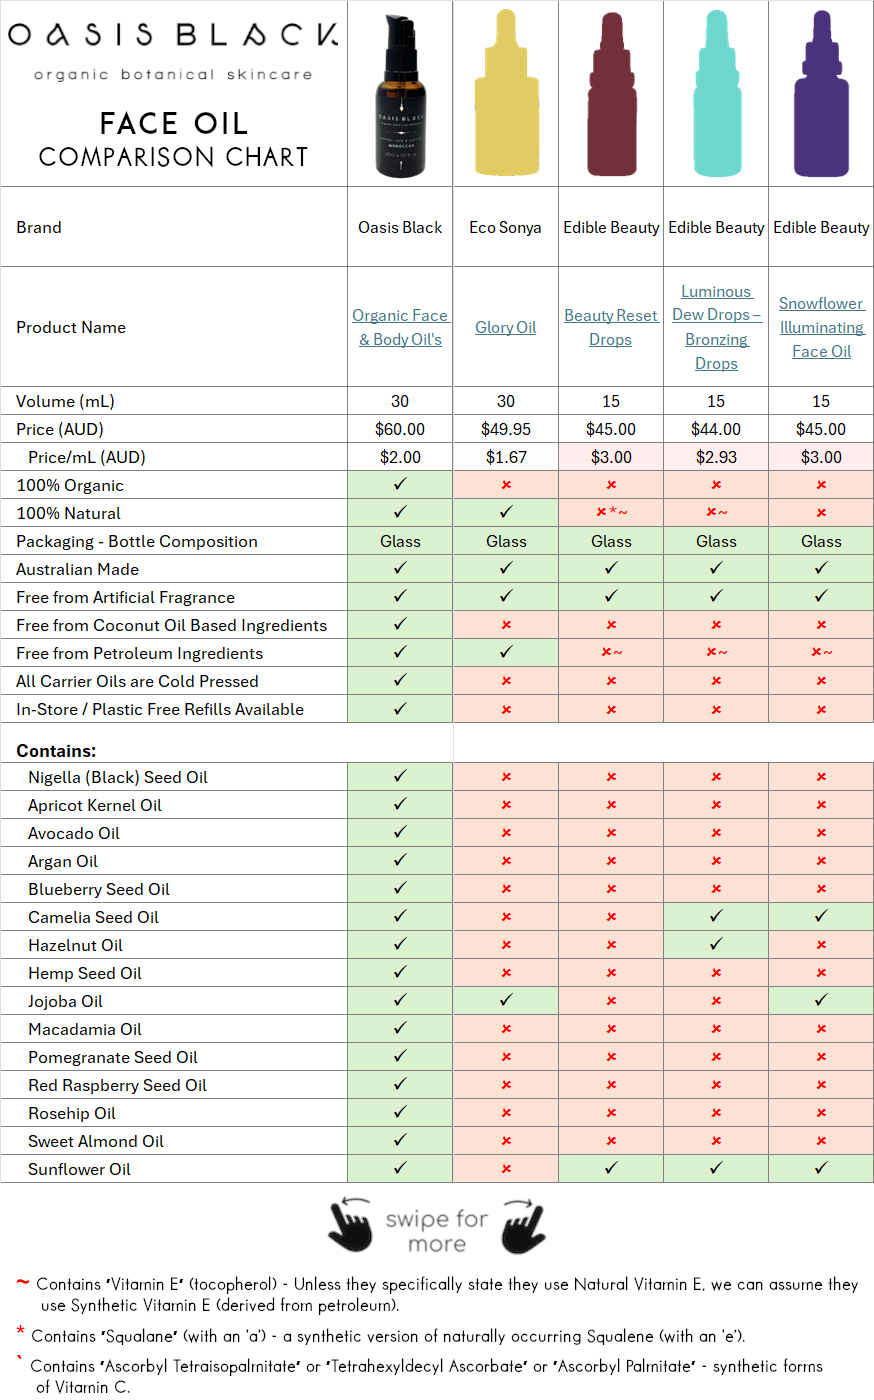874x1400 pixels.
Task: Tap the swipe-right hand icon
Action: [523, 1225]
